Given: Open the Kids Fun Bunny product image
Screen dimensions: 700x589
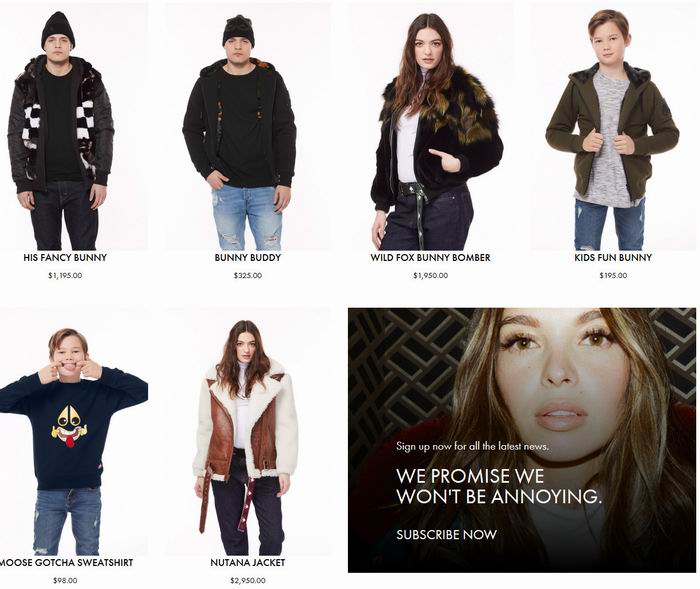Looking at the screenshot, I should pyautogui.click(x=613, y=127).
